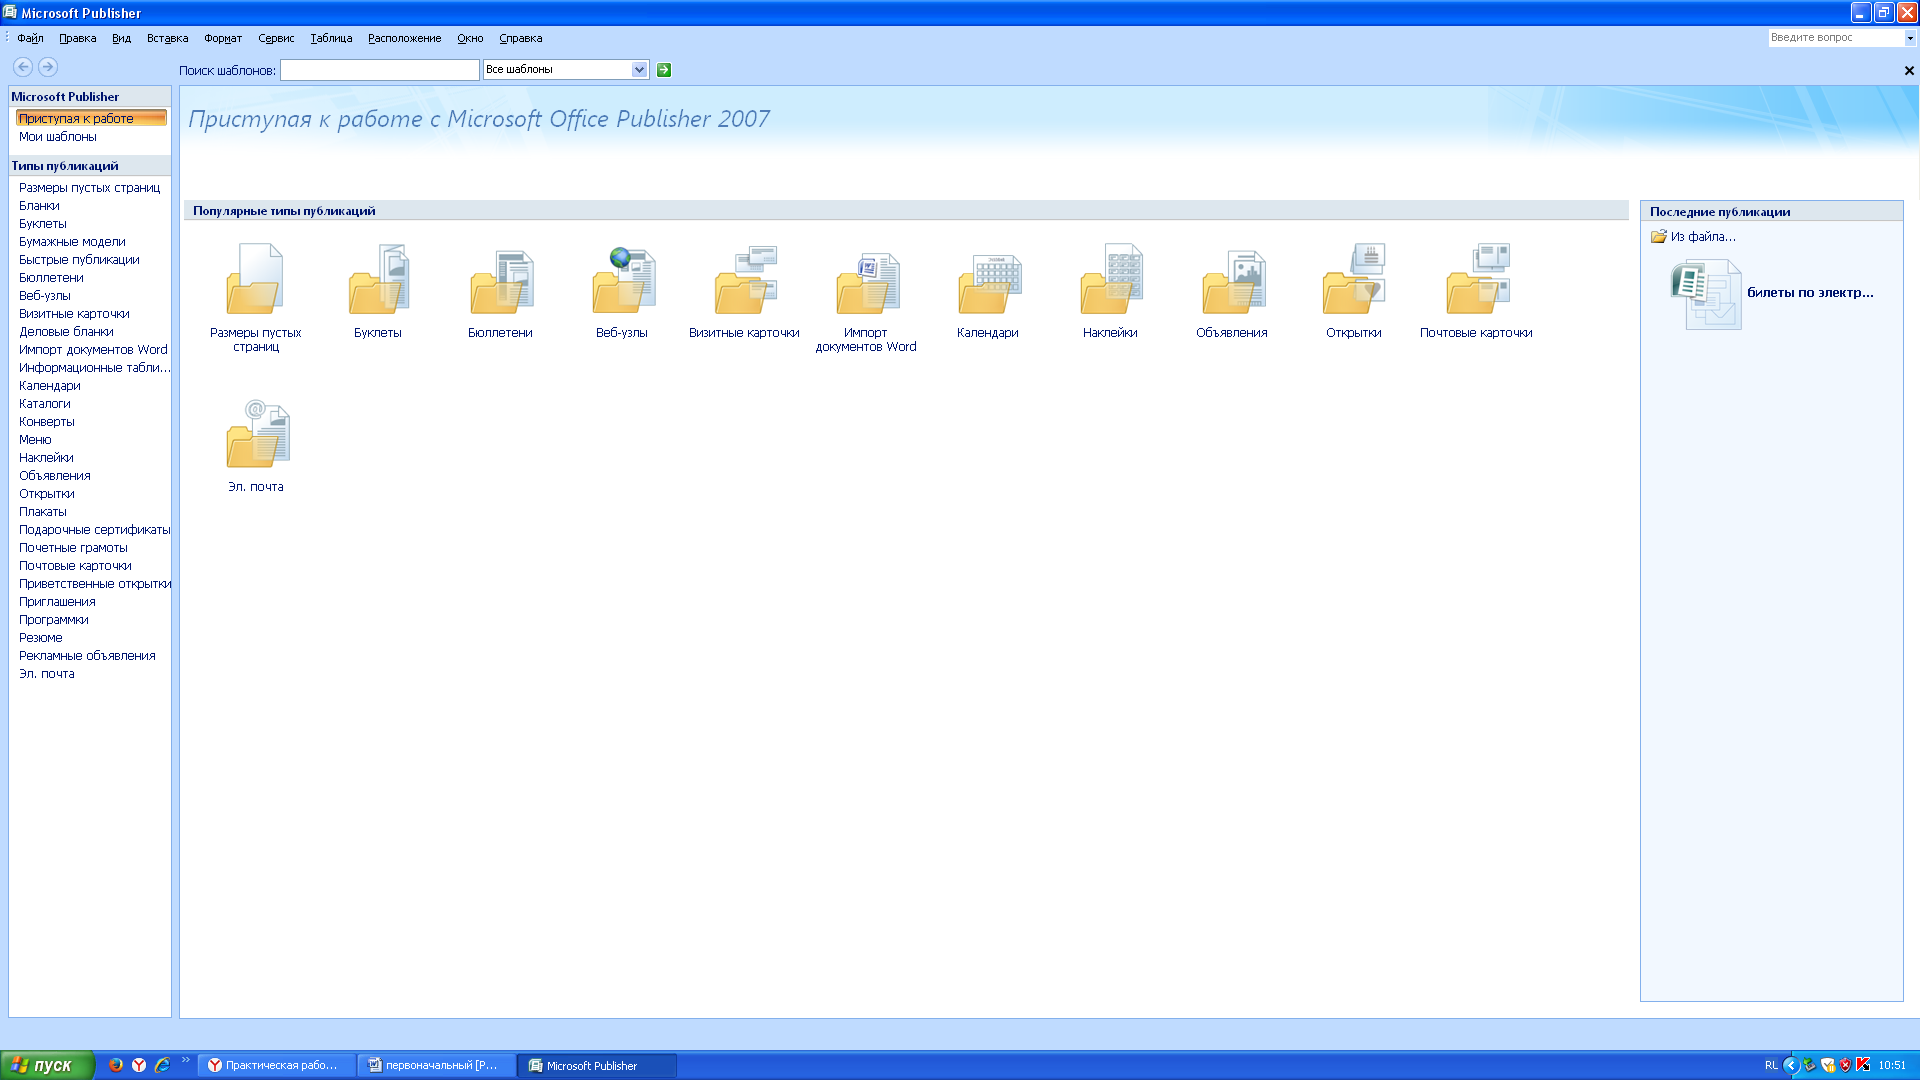The image size is (1920, 1080).
Task: Launch Yandex browser from quick launch
Action: [139, 1065]
